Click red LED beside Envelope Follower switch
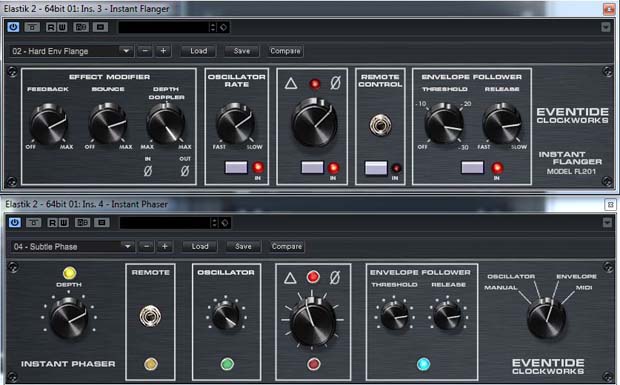The width and height of the screenshot is (620, 385). coord(497,168)
